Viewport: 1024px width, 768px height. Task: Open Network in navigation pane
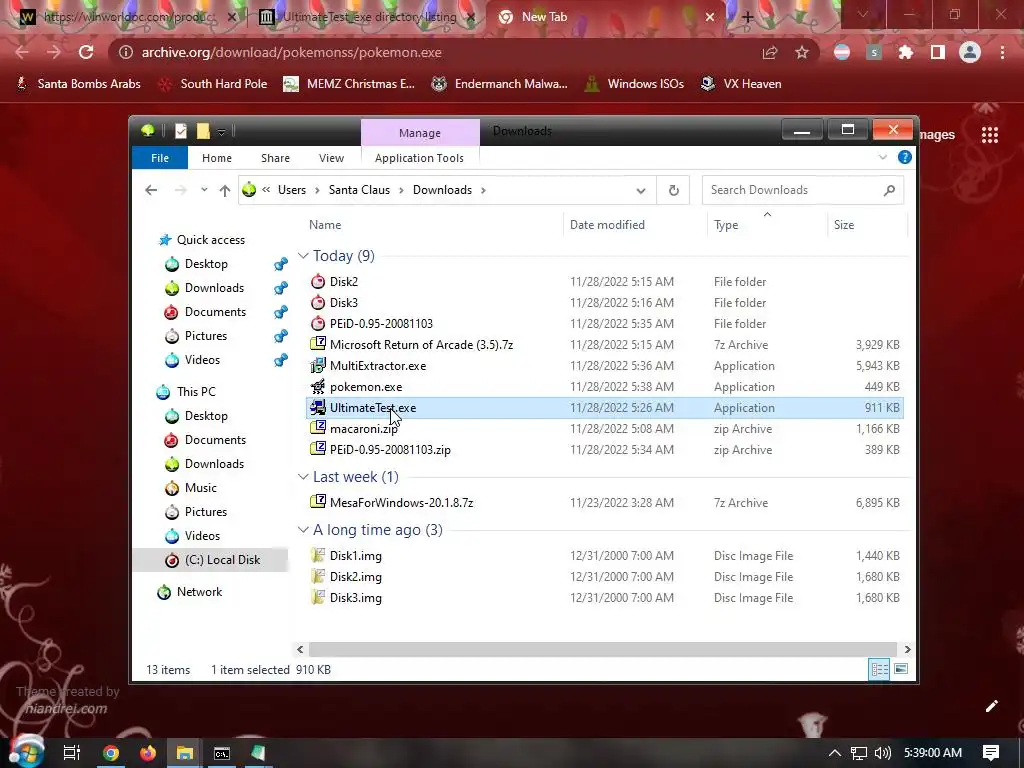(x=199, y=592)
